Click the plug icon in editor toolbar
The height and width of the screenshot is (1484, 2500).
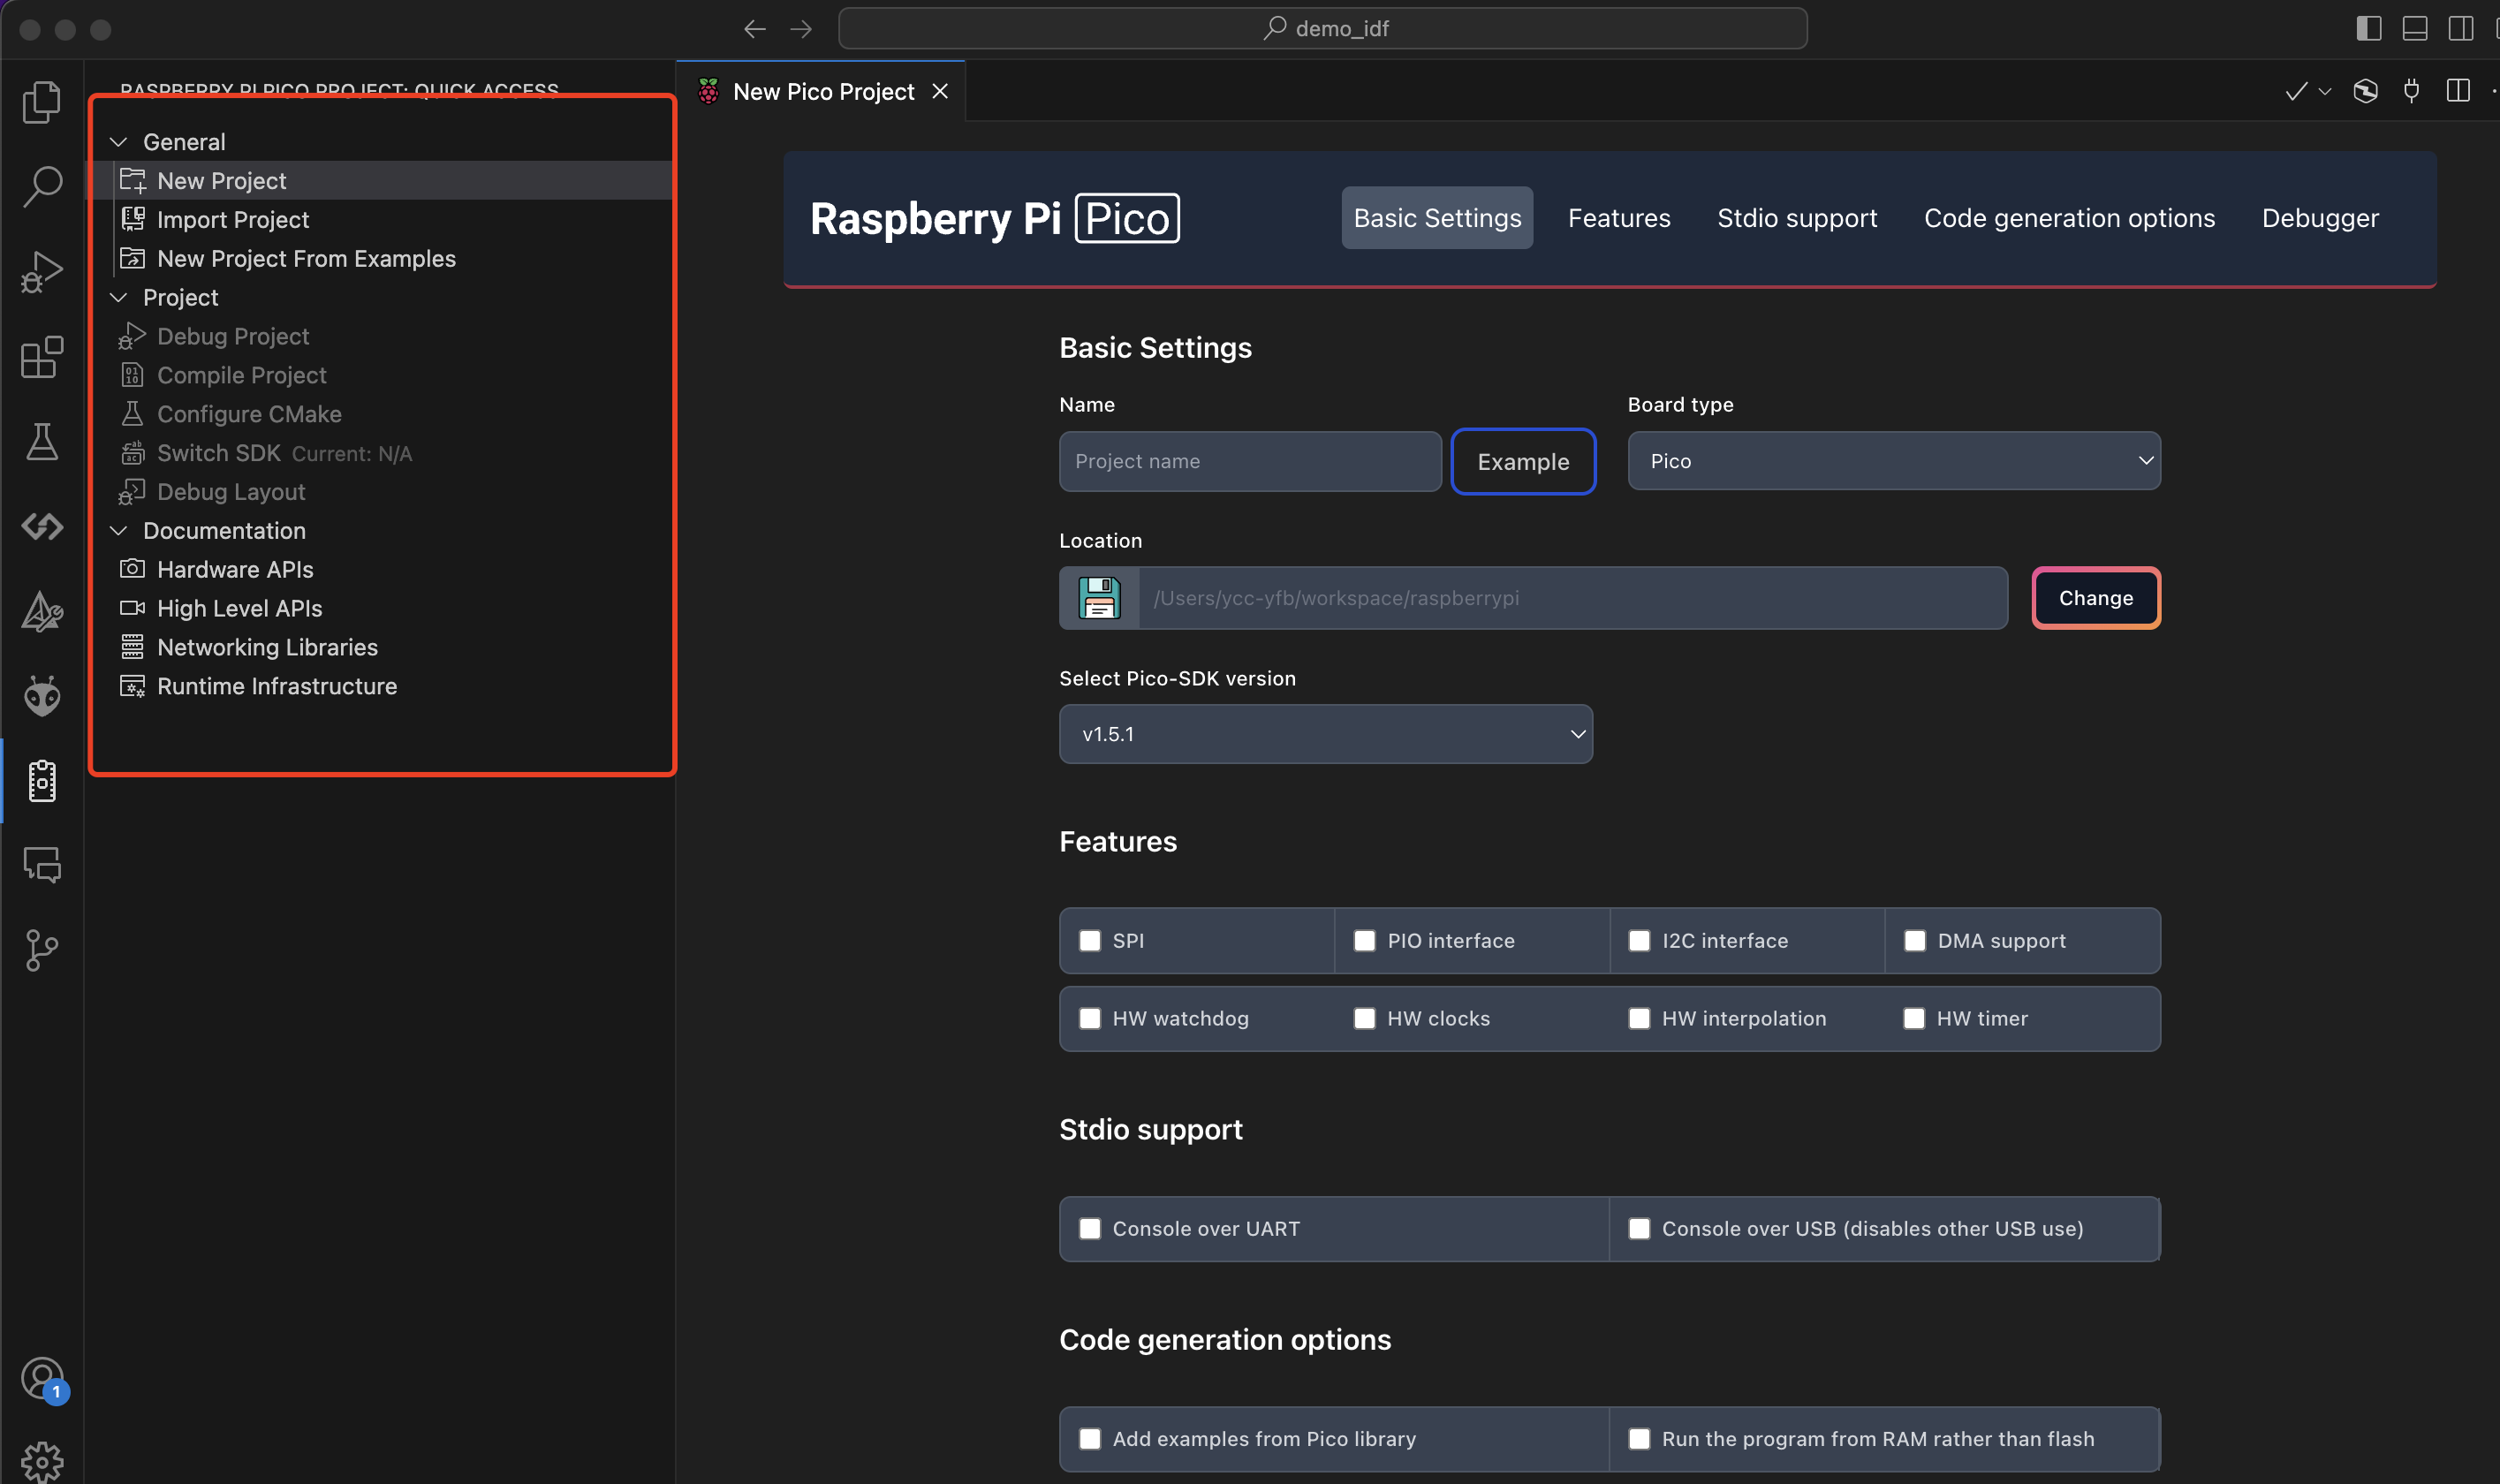2412,91
